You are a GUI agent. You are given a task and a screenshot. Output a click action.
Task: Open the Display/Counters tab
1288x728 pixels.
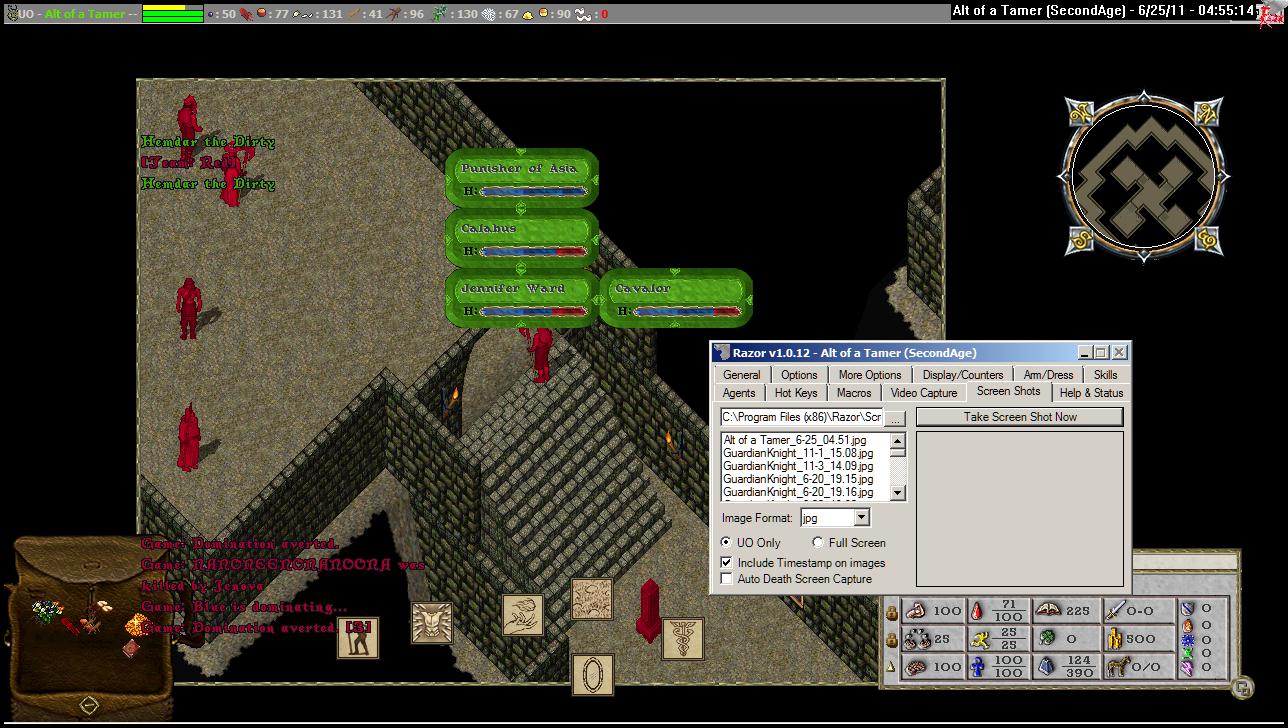click(962, 375)
